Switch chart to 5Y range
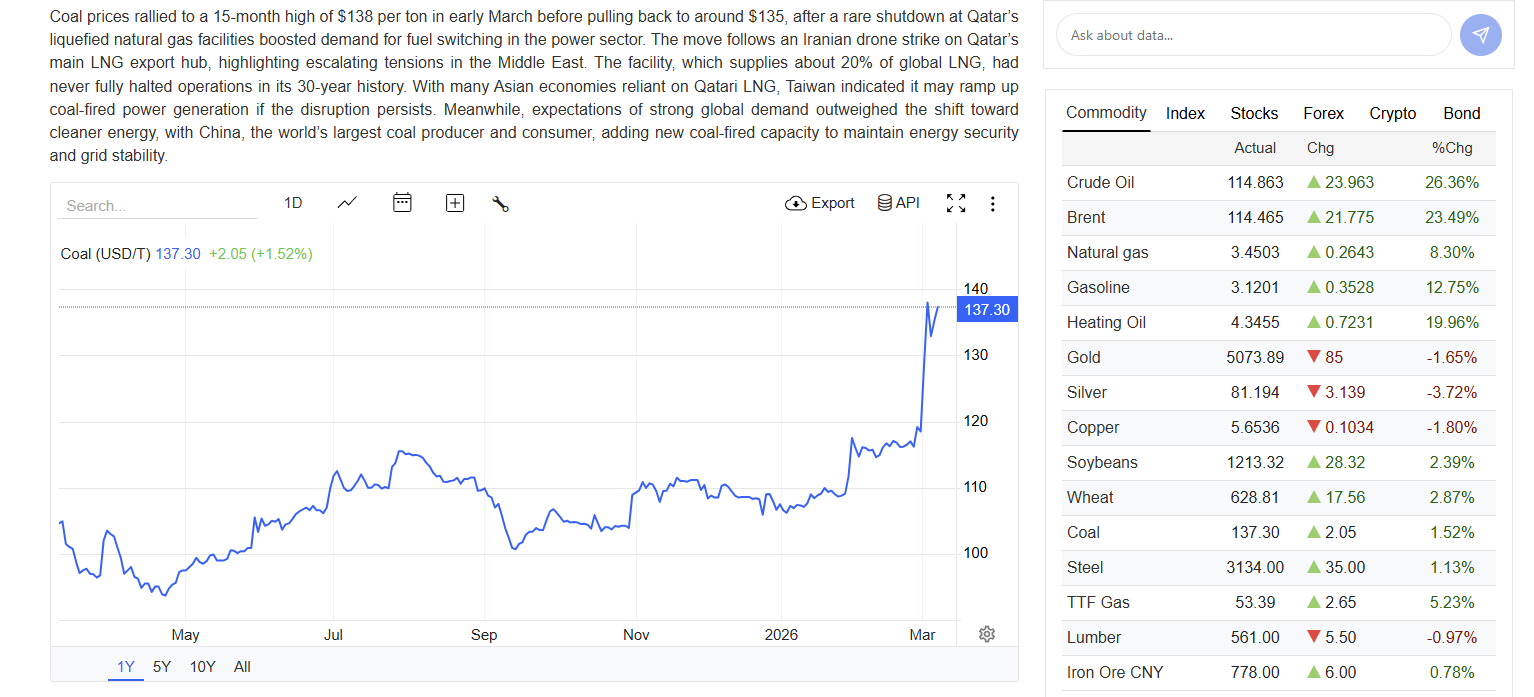Viewport: 1534px width, 697px height. tap(162, 667)
